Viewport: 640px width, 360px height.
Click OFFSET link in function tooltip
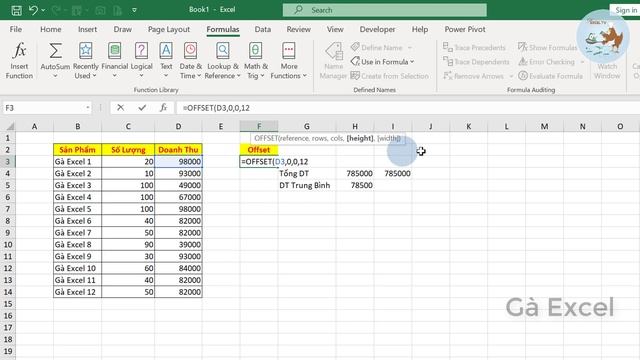(x=266, y=138)
